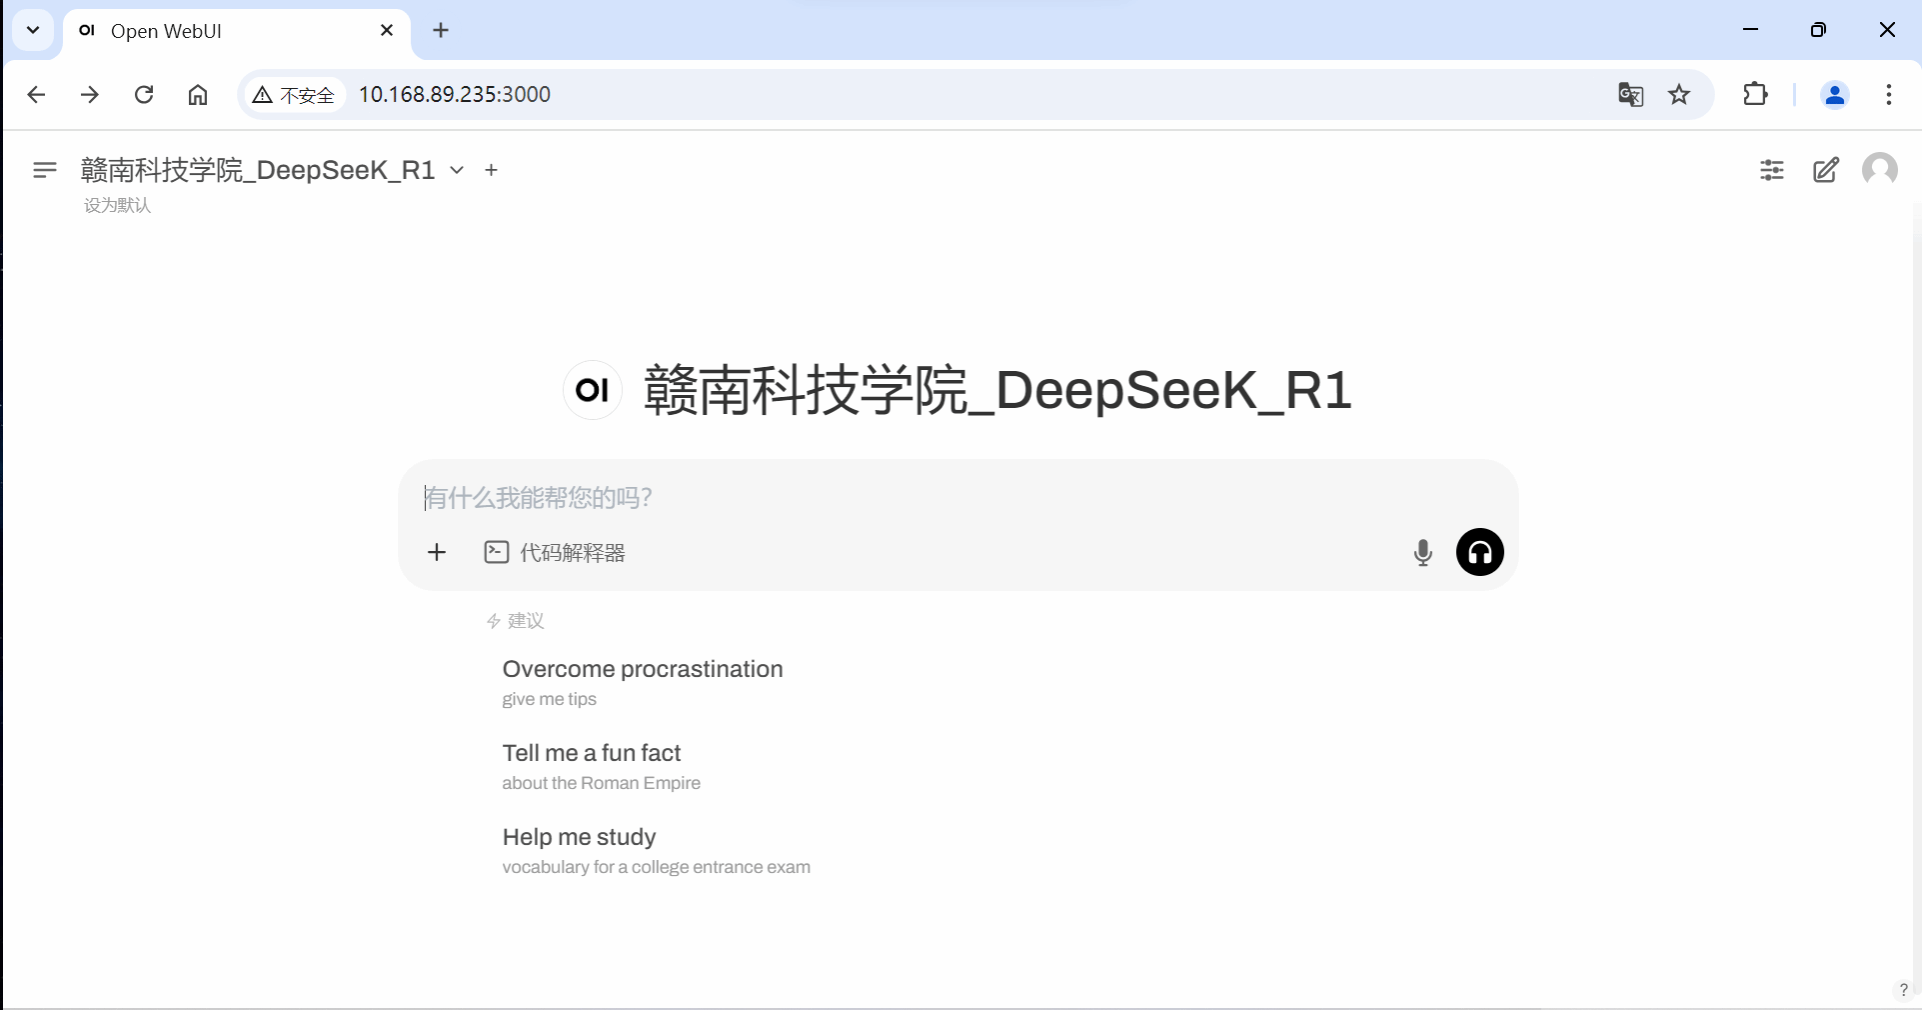Open the user profile avatar menu
The image size is (1922, 1010).
[x=1880, y=170]
